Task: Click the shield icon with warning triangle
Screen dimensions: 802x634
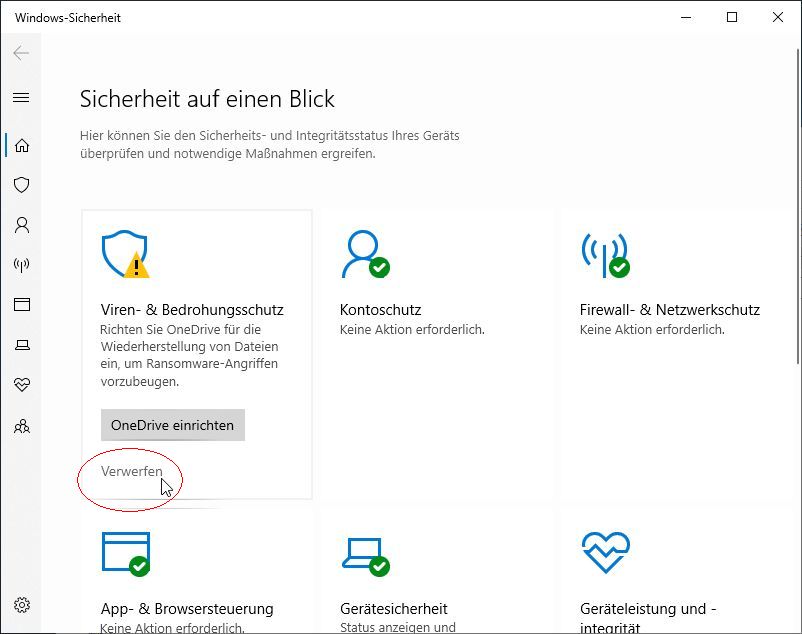Action: point(125,254)
